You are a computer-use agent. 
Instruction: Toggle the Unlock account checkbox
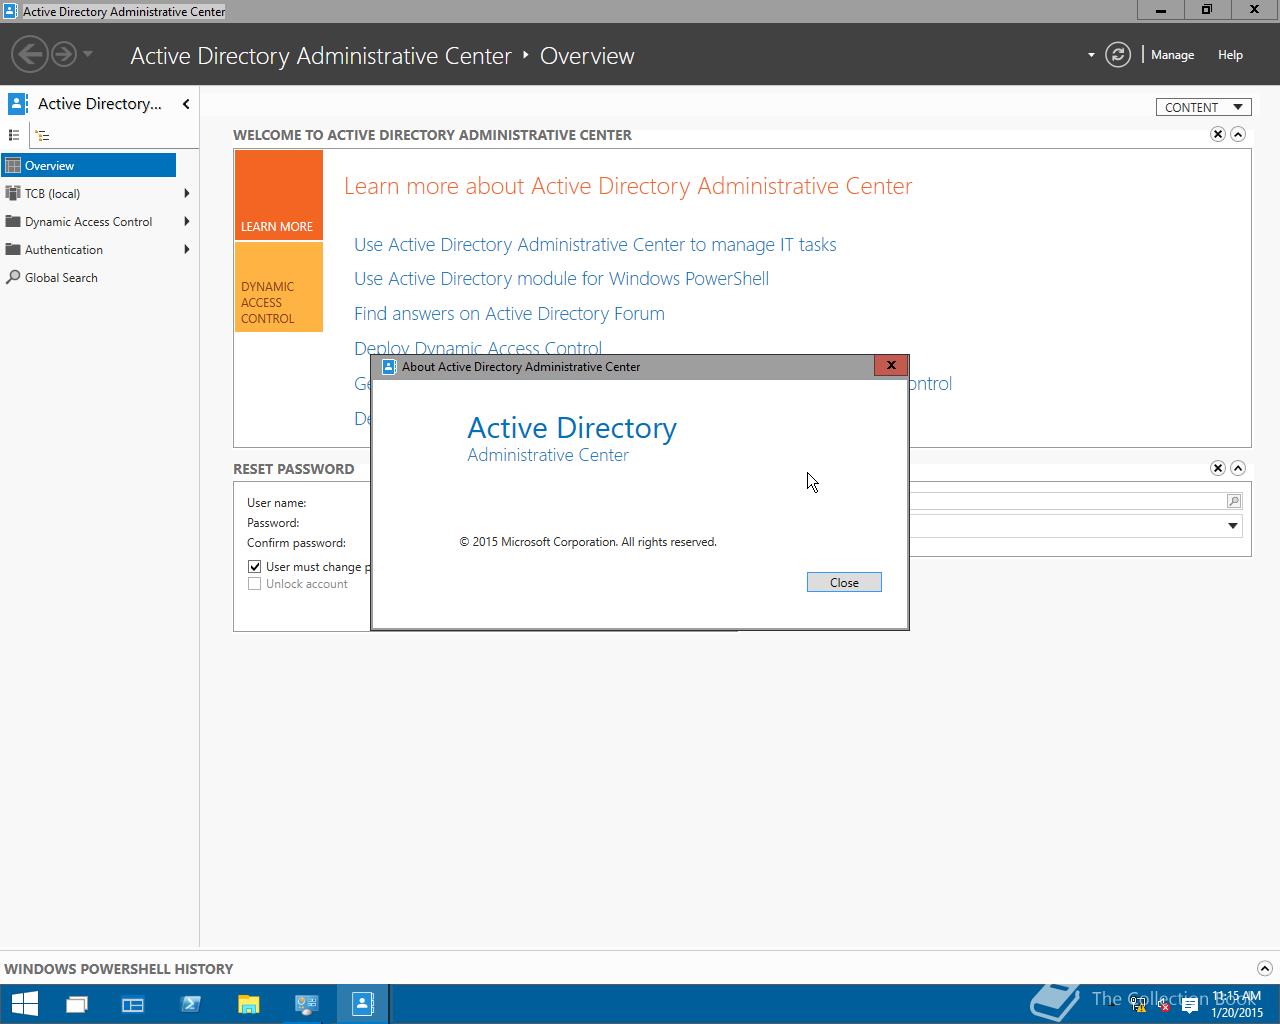[255, 583]
